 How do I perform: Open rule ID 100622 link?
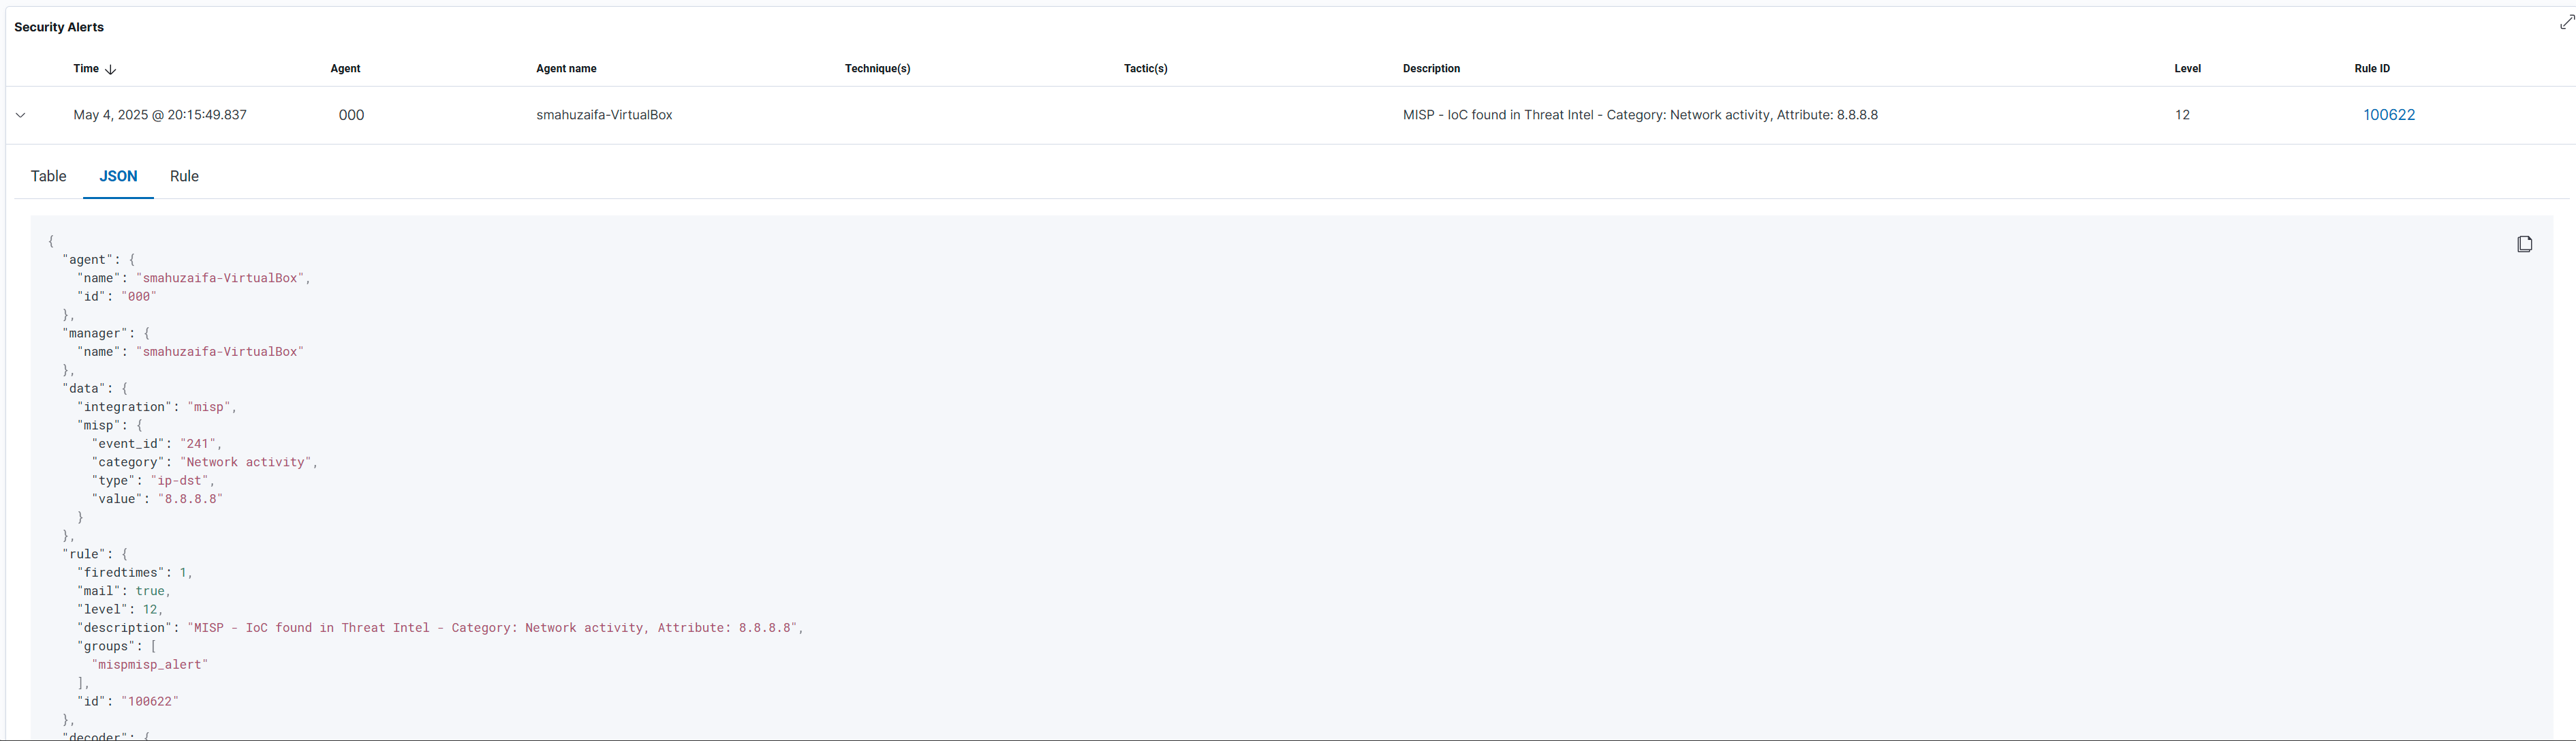click(x=2389, y=115)
